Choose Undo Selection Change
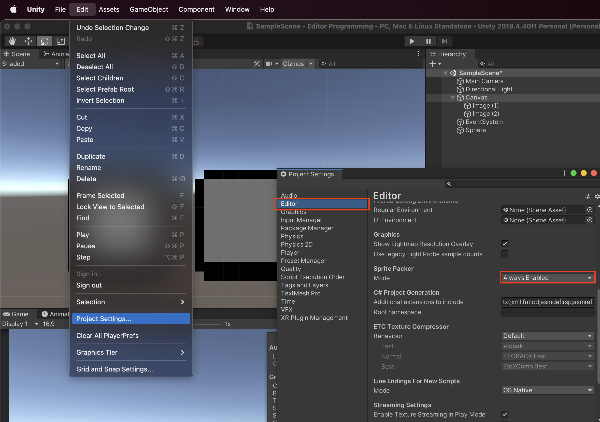Image resolution: width=600 pixels, height=422 pixels. (130, 28)
